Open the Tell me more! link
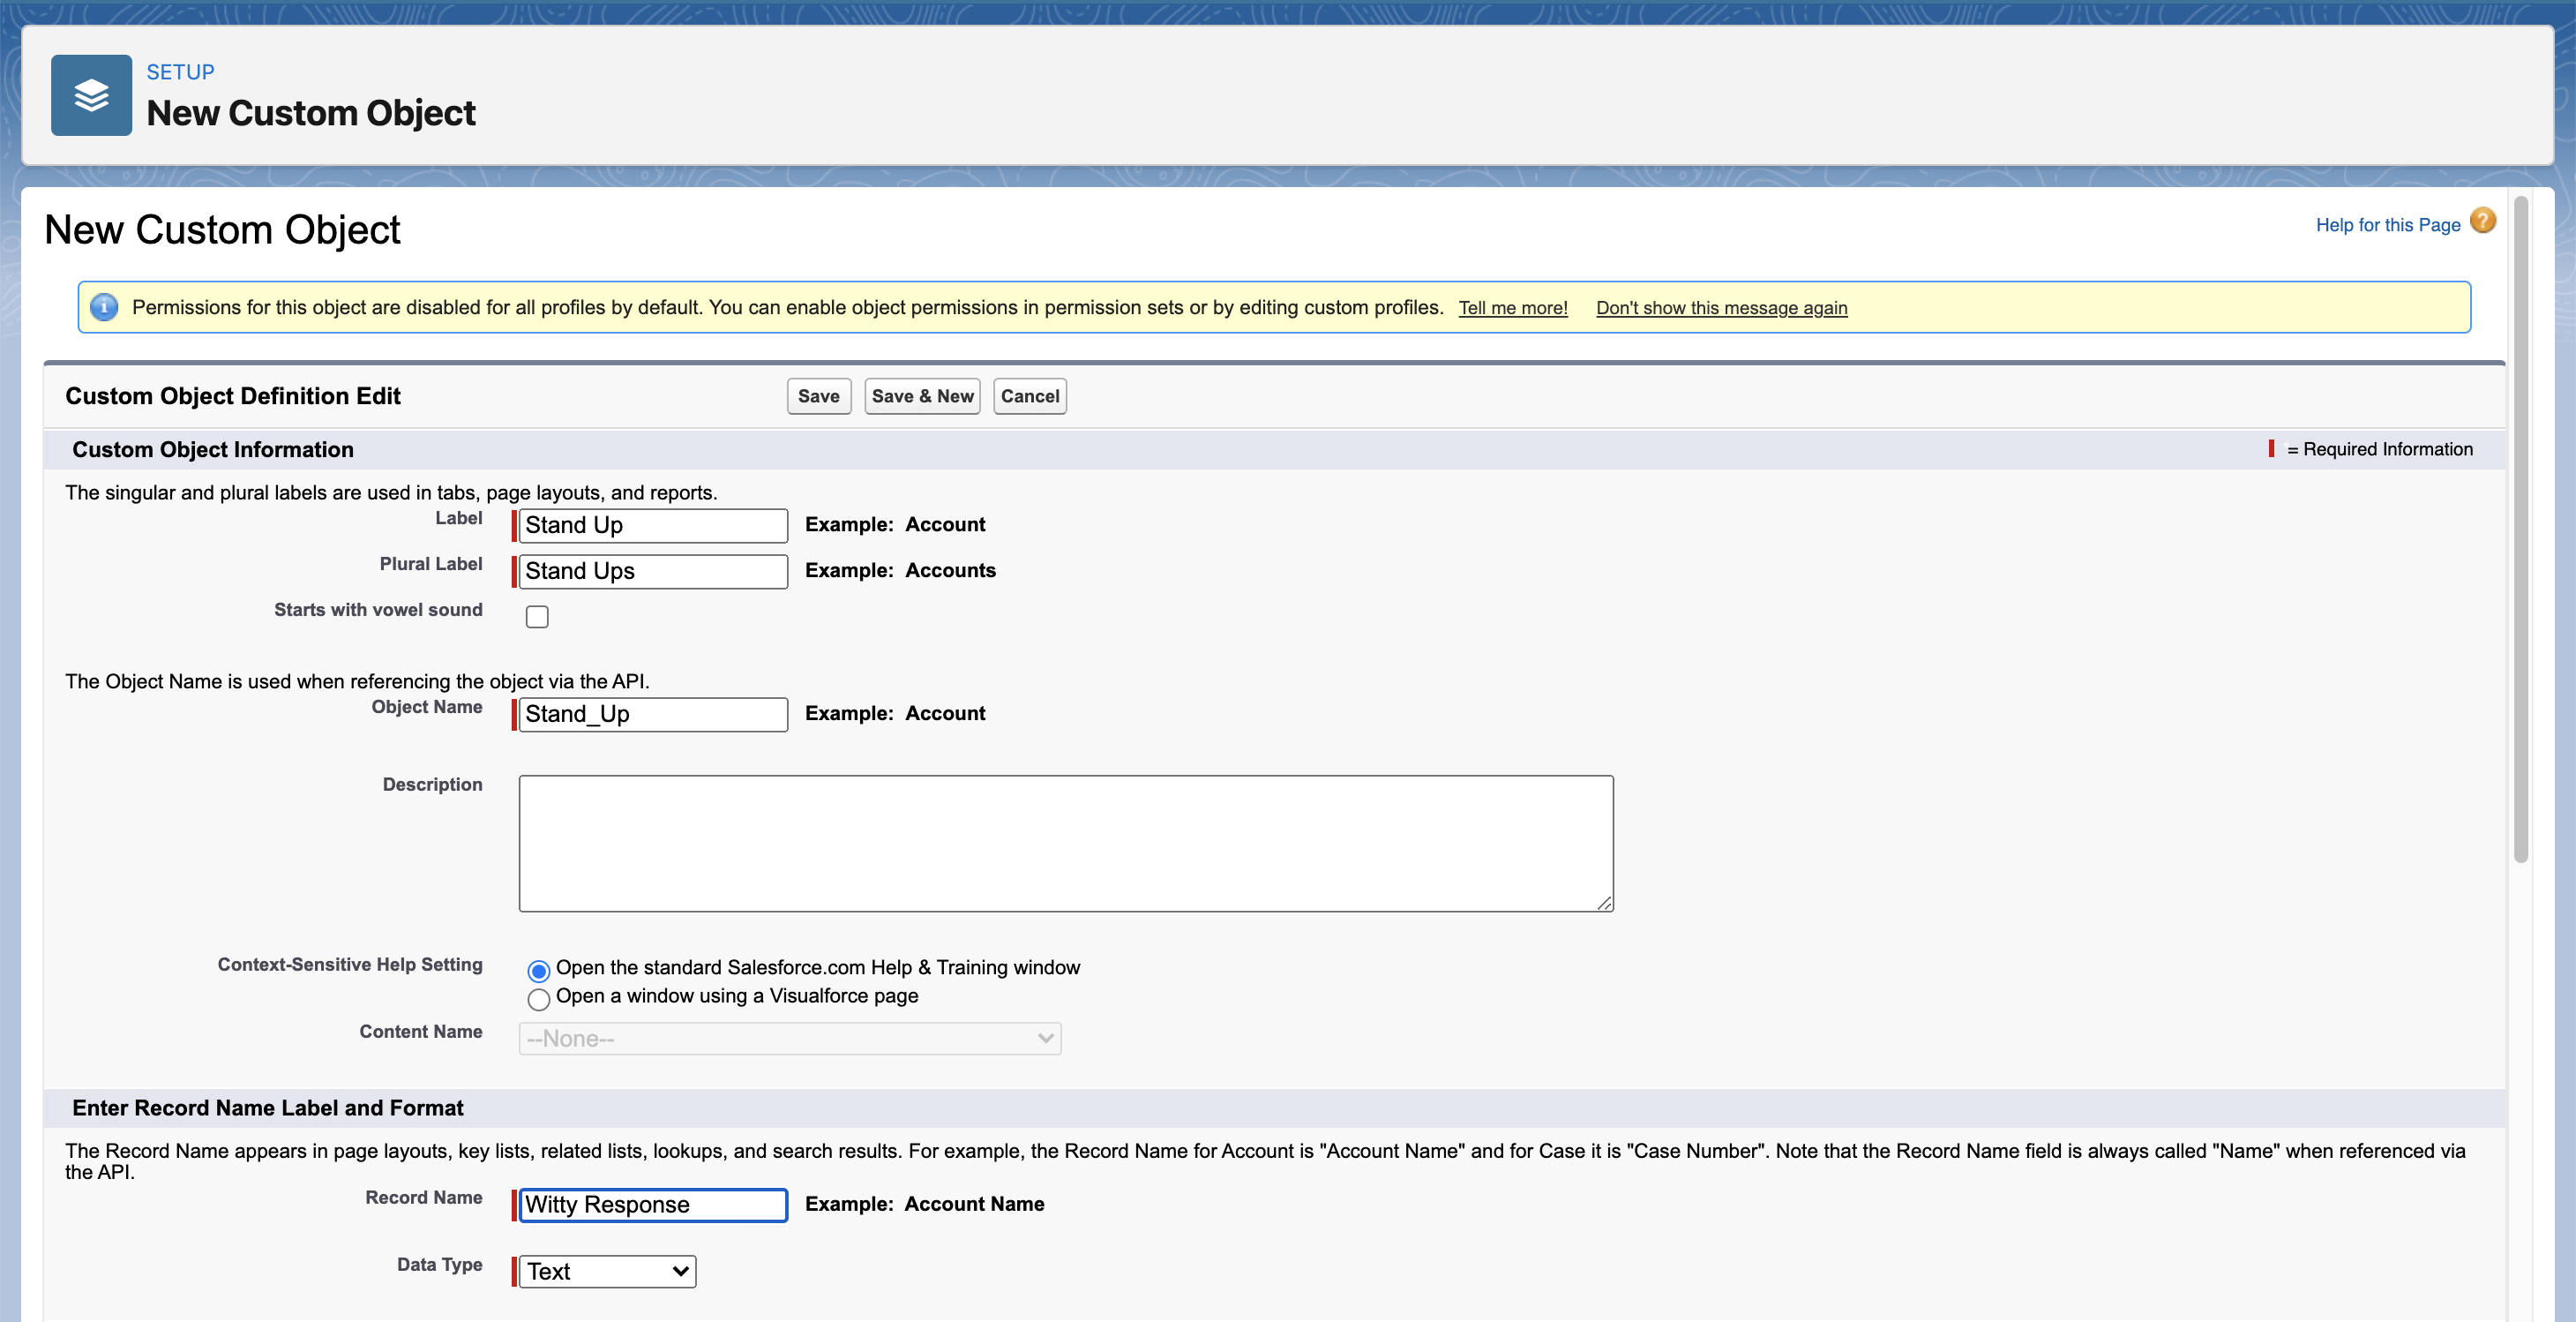Image resolution: width=2576 pixels, height=1322 pixels. 1512,308
